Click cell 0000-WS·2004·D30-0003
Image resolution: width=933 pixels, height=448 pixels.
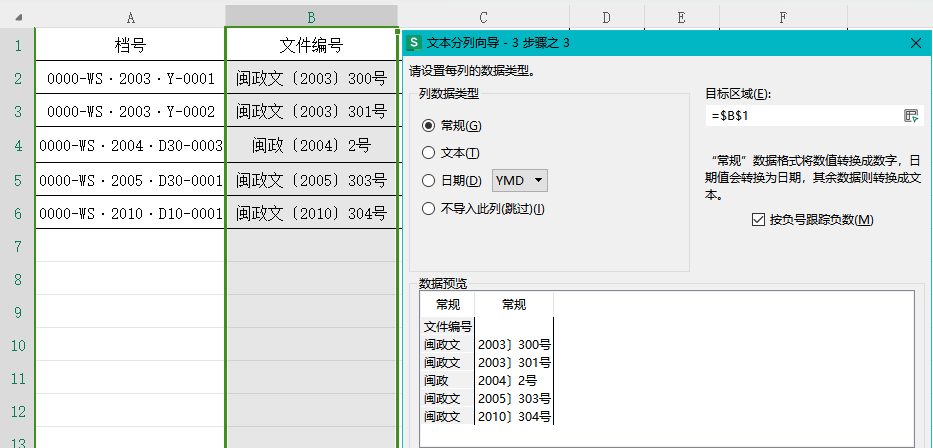tap(130, 145)
